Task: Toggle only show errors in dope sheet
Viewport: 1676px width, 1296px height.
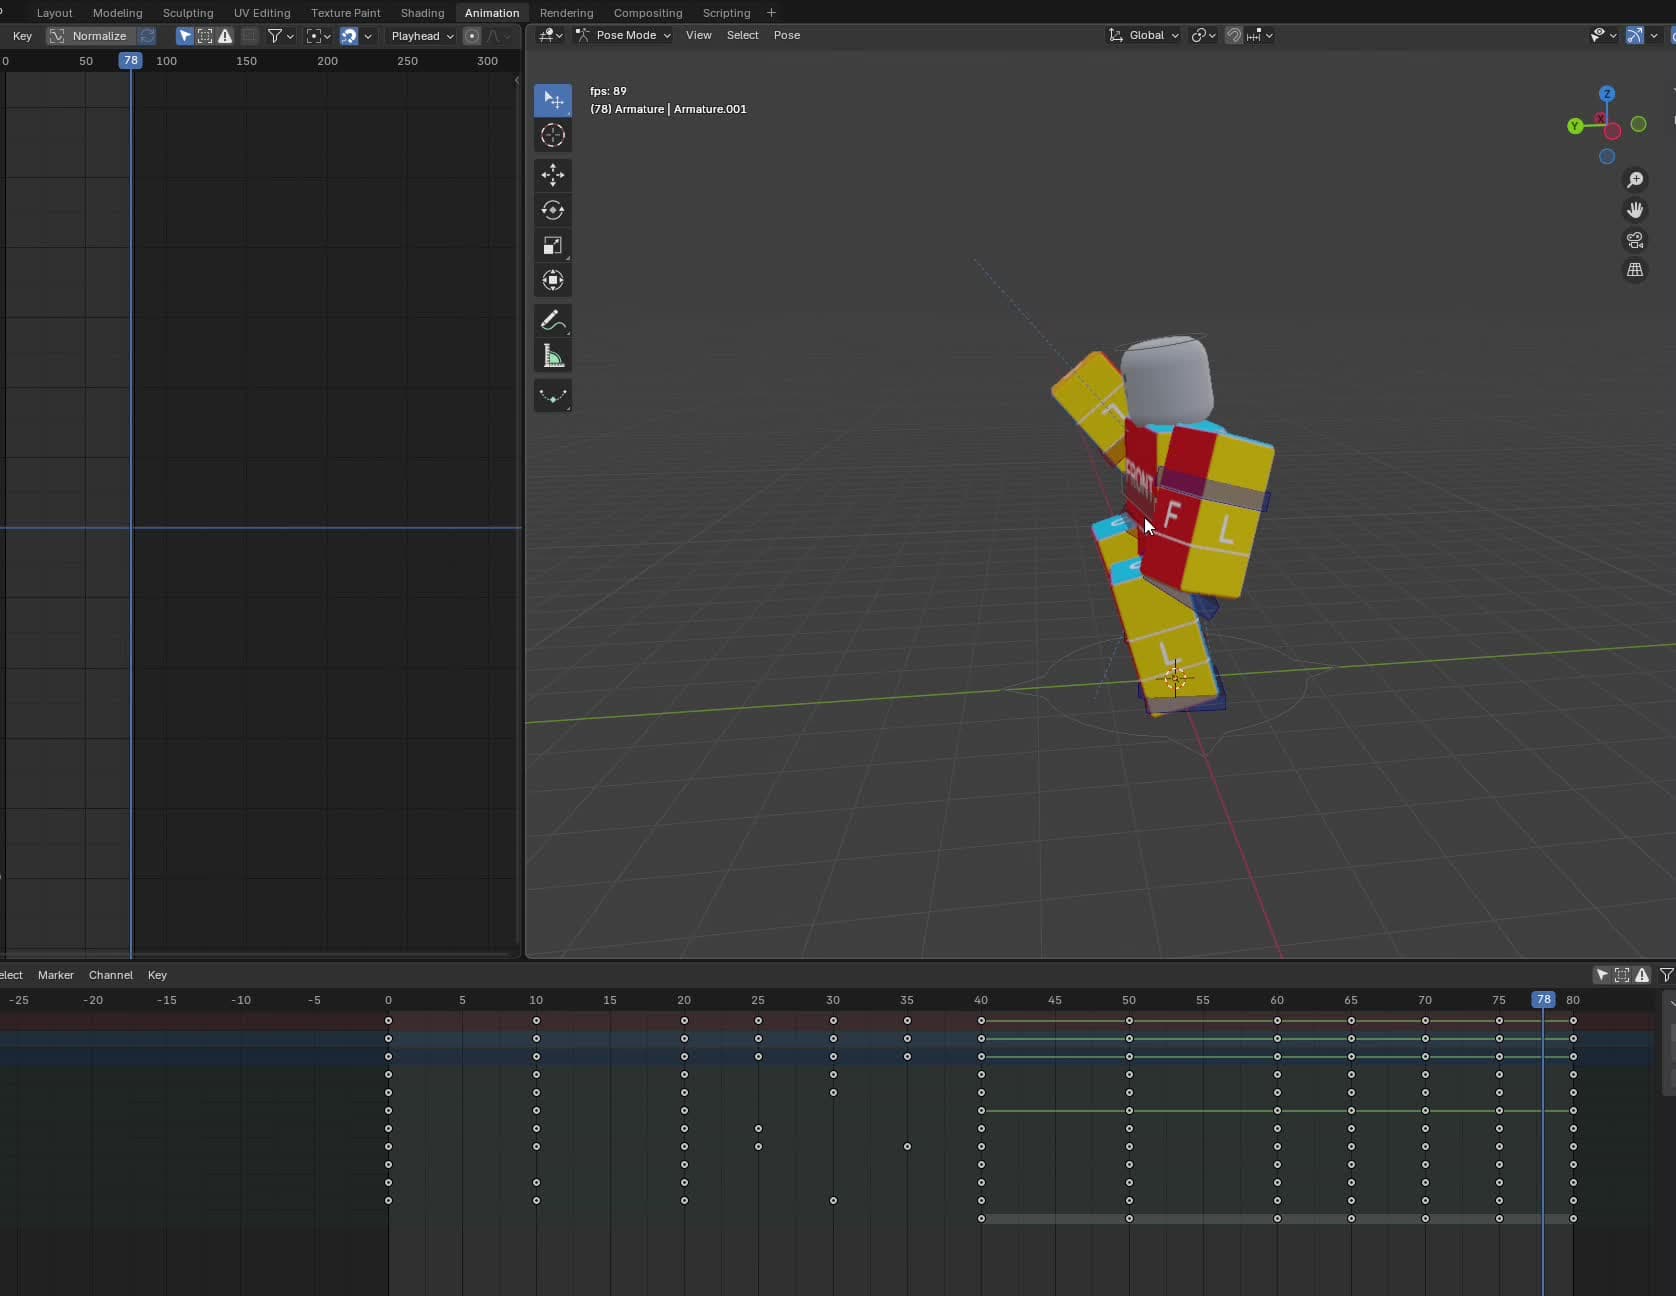Action: 1642,975
